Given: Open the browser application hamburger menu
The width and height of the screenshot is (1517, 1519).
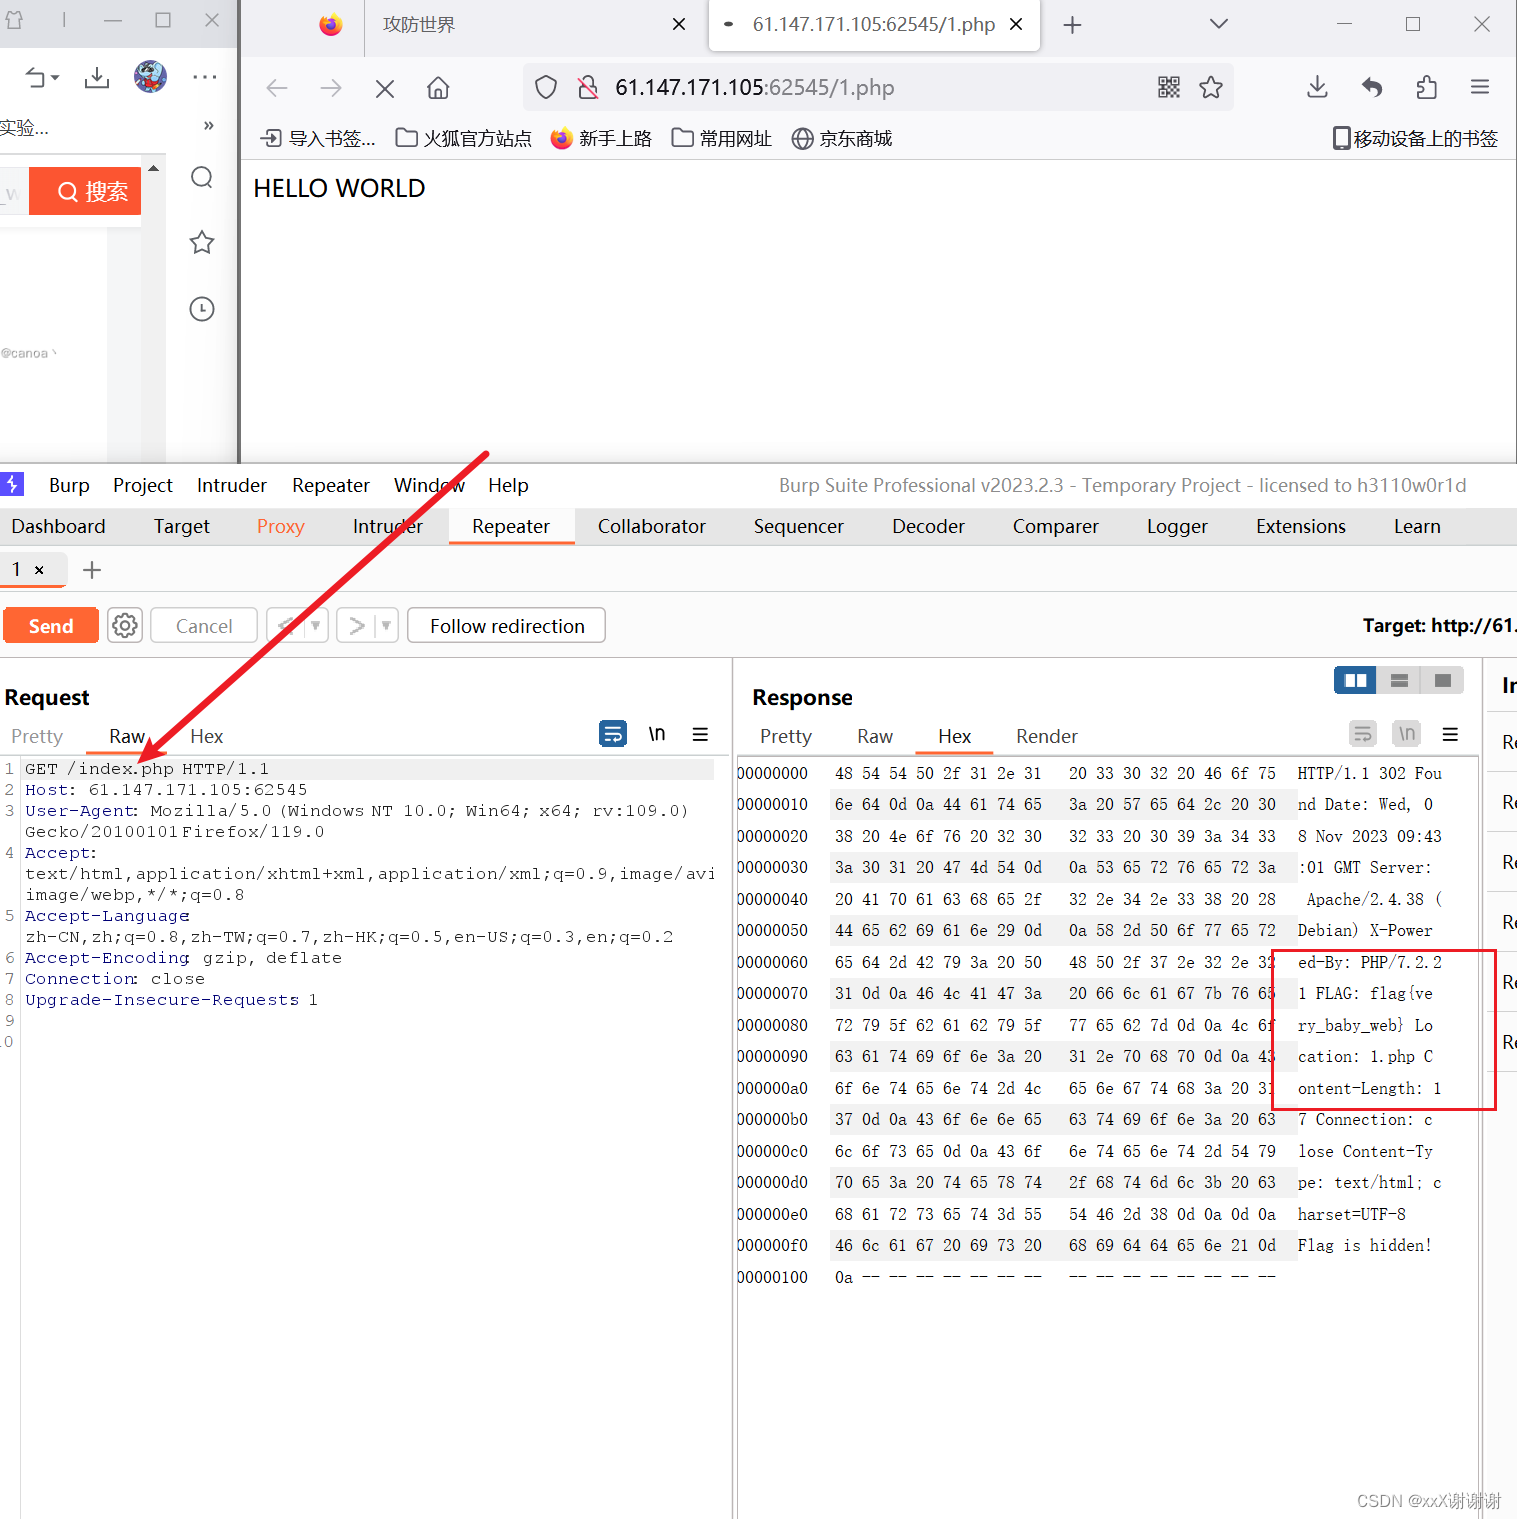Looking at the screenshot, I should coord(1480,87).
